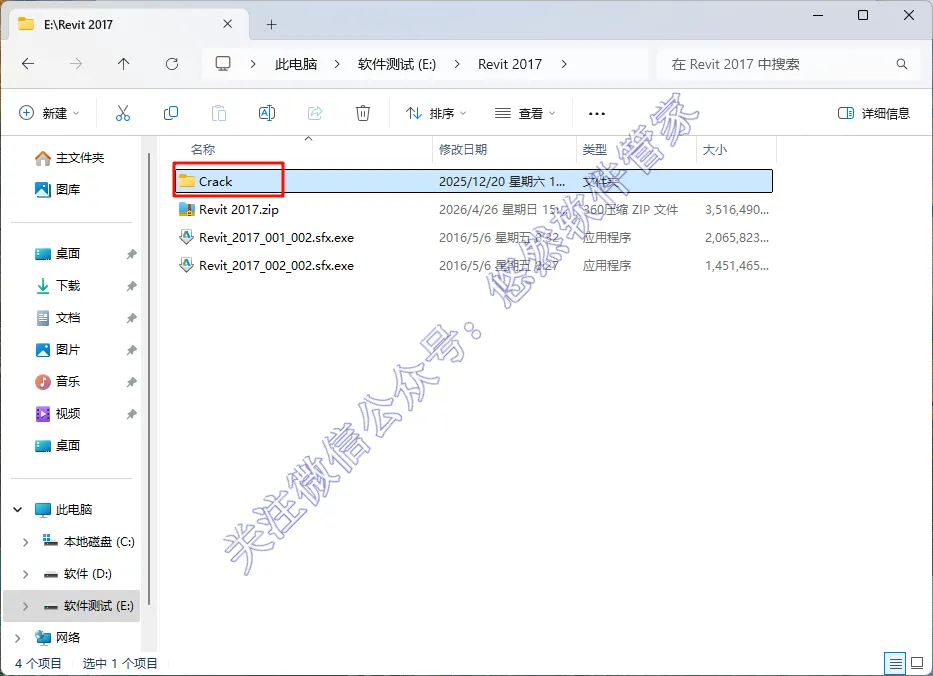Click 应用程序 type of Revit_2017_002_002.sfx.exe row
The image size is (933, 676).
(606, 265)
